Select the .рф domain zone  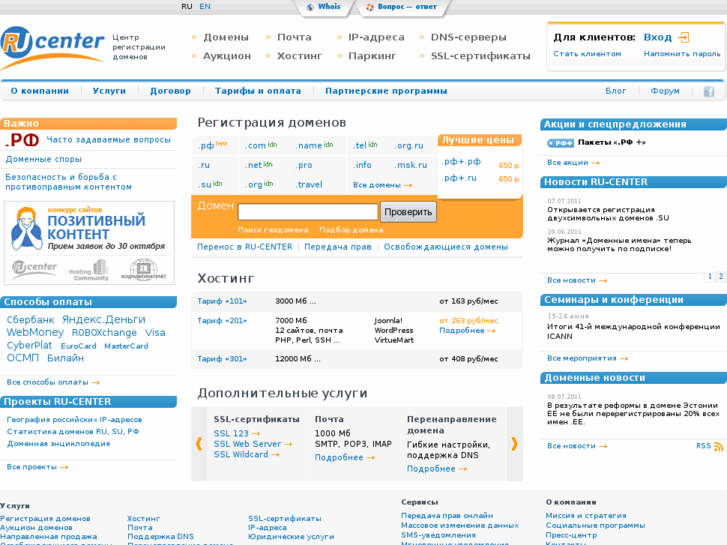(206, 146)
